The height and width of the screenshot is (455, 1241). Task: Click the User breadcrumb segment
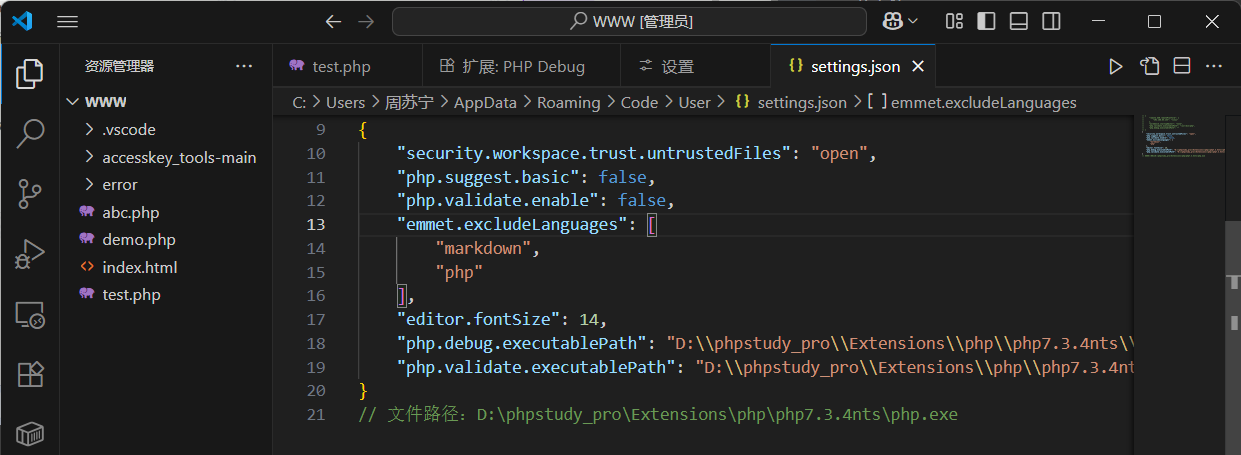[x=694, y=102]
